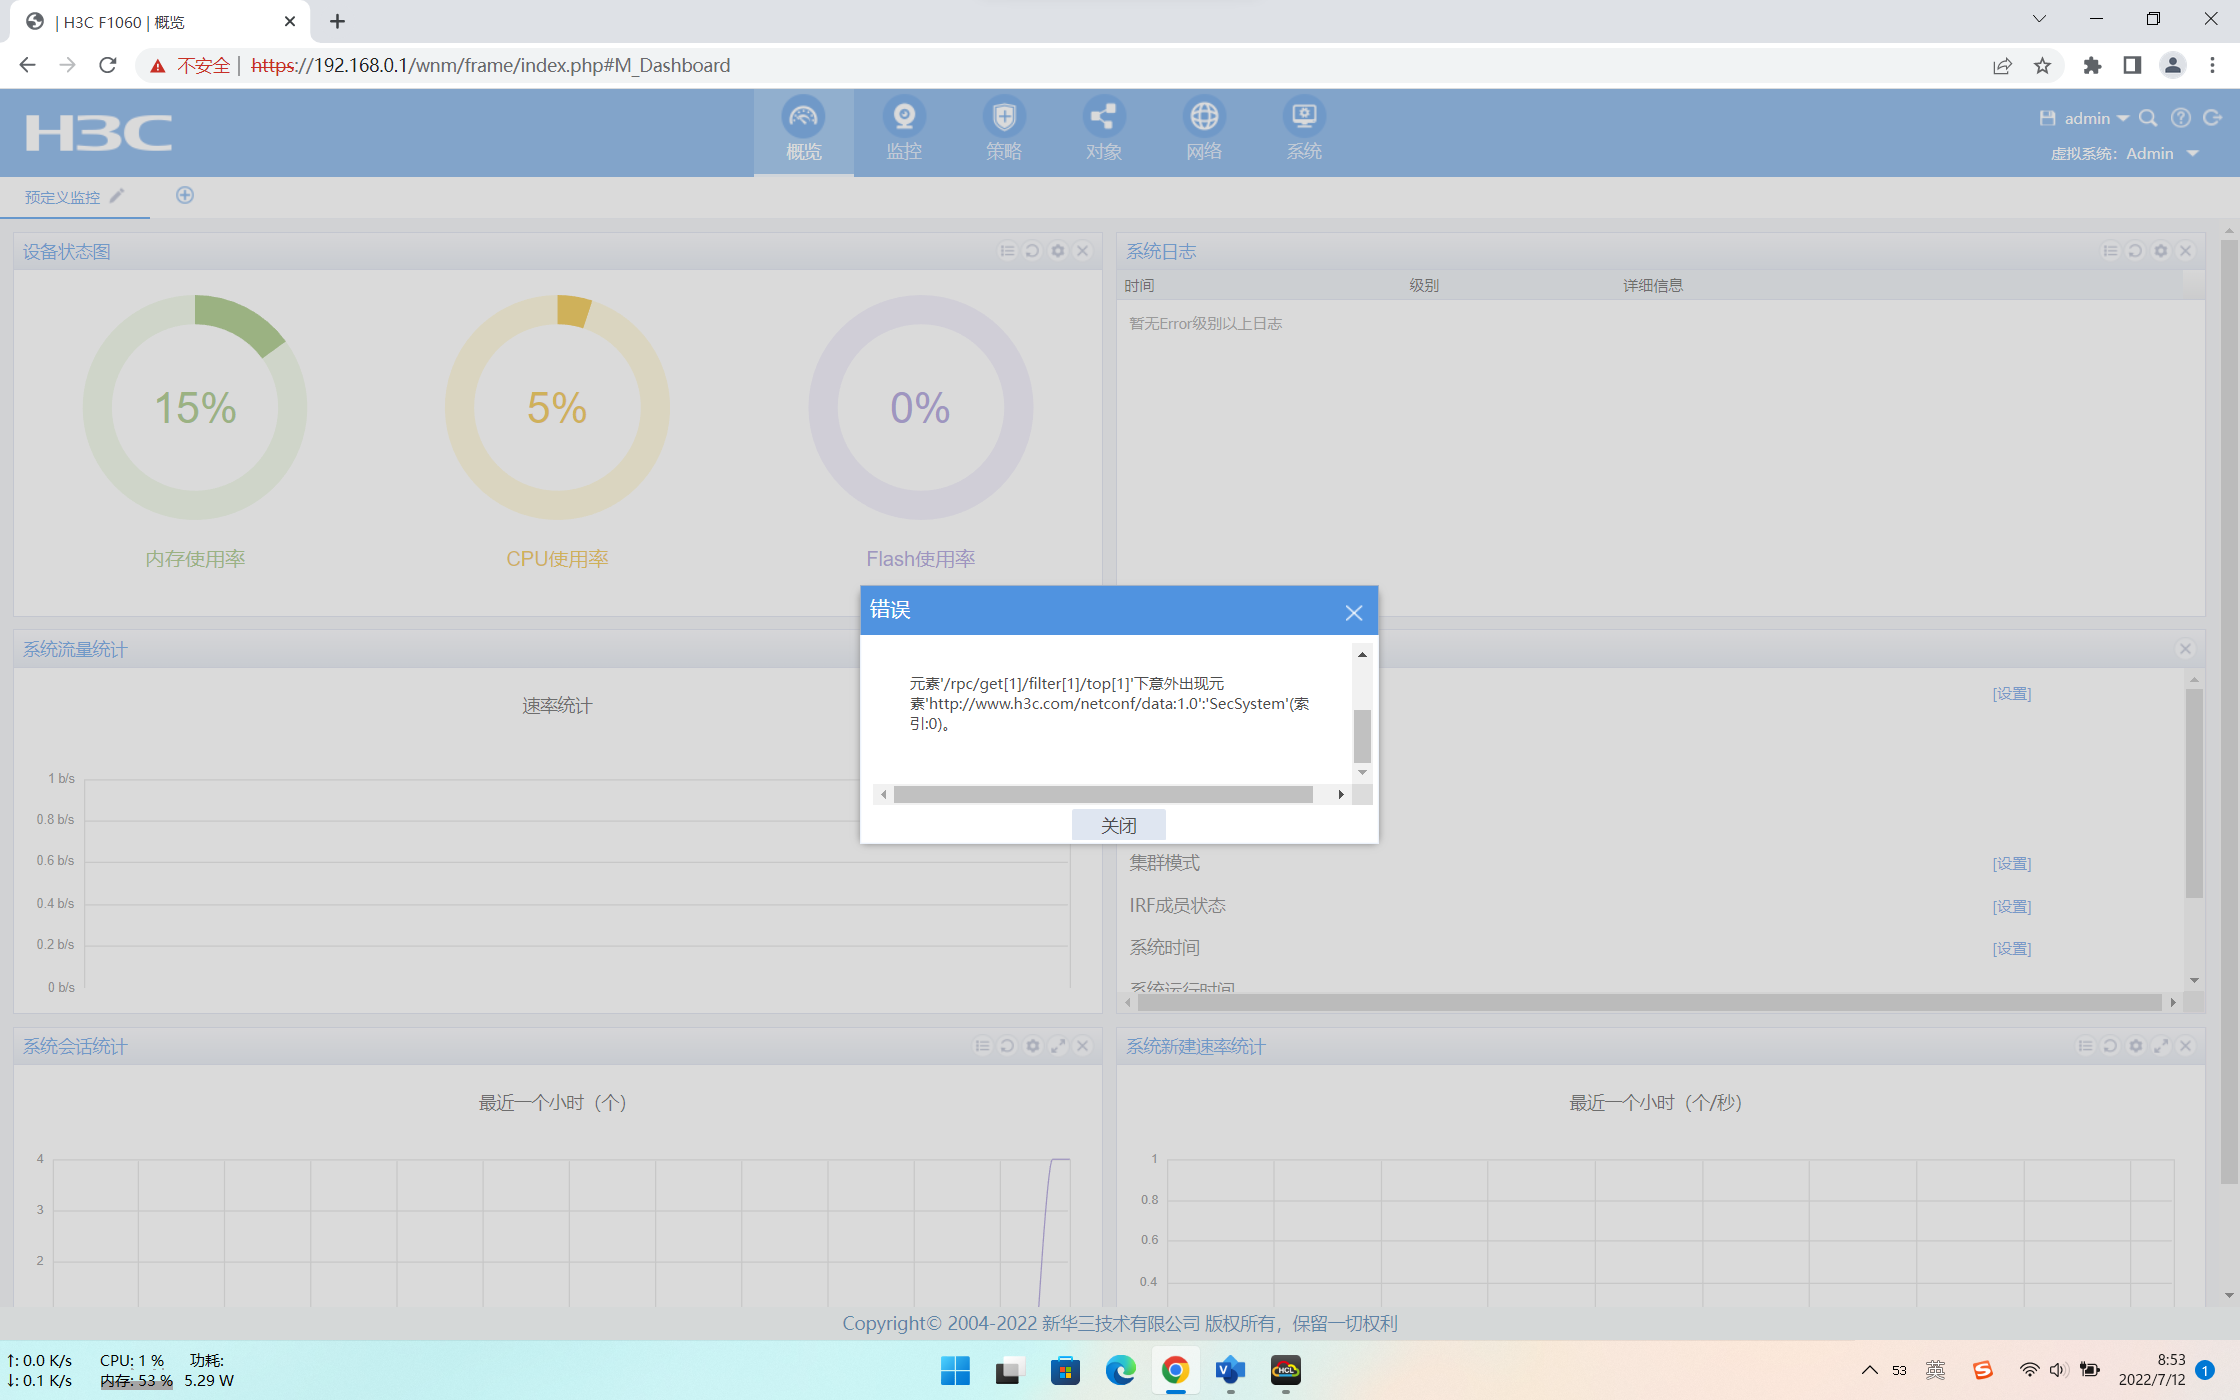
Task: Expand the 虚拟系统 Admin dropdown
Action: coord(2193,153)
